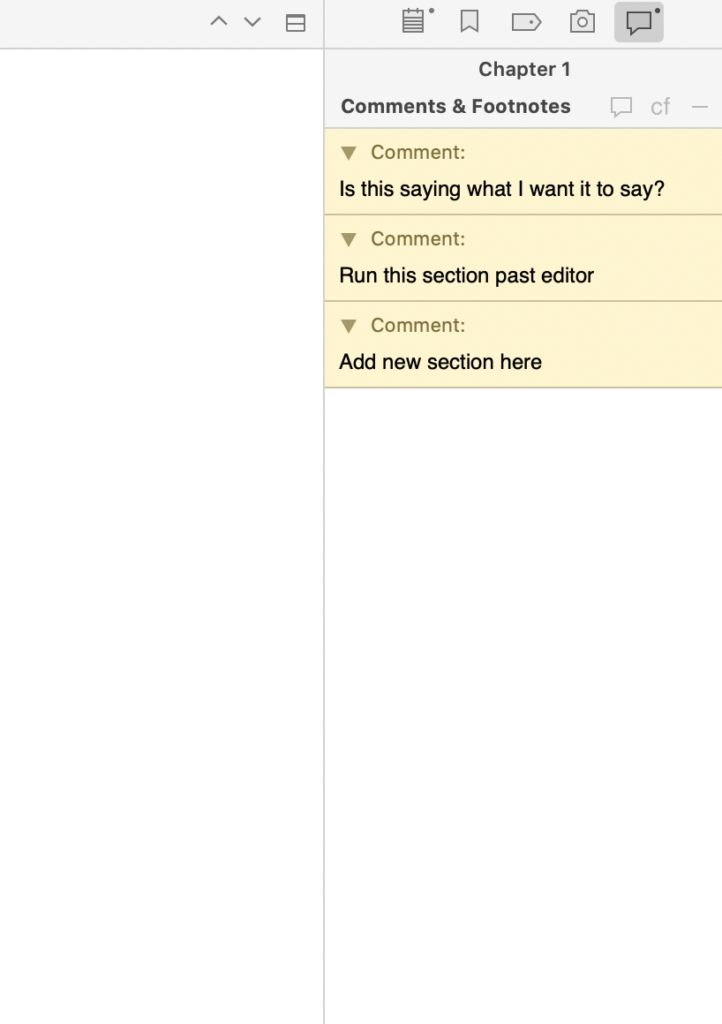The width and height of the screenshot is (722, 1024).
Task: Delete selected comment using minus button
Action: (700, 107)
